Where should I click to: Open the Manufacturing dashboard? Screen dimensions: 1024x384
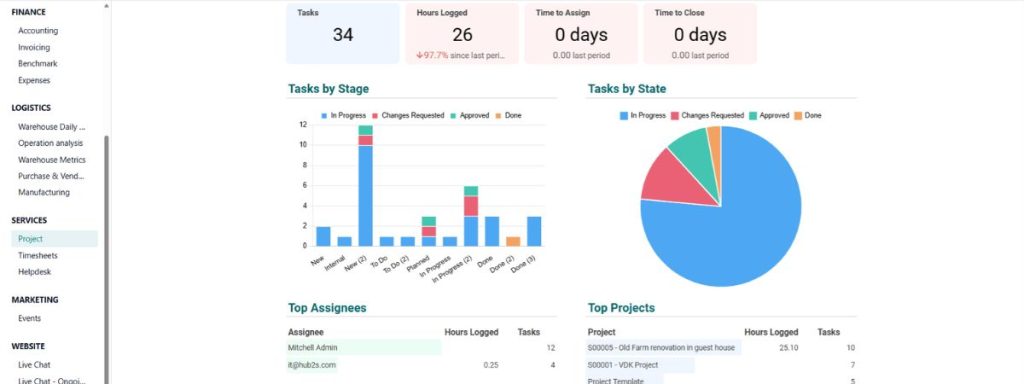point(44,192)
